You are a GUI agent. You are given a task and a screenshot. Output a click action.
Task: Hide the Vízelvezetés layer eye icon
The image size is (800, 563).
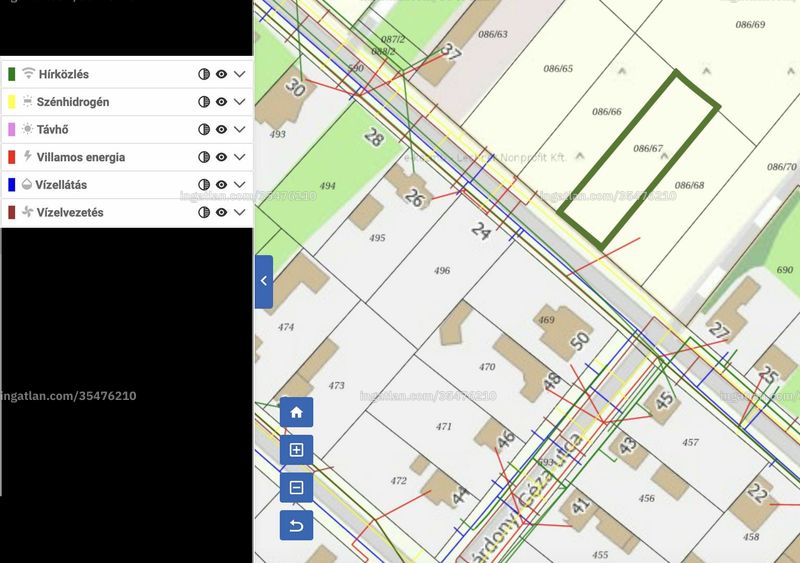click(x=221, y=212)
